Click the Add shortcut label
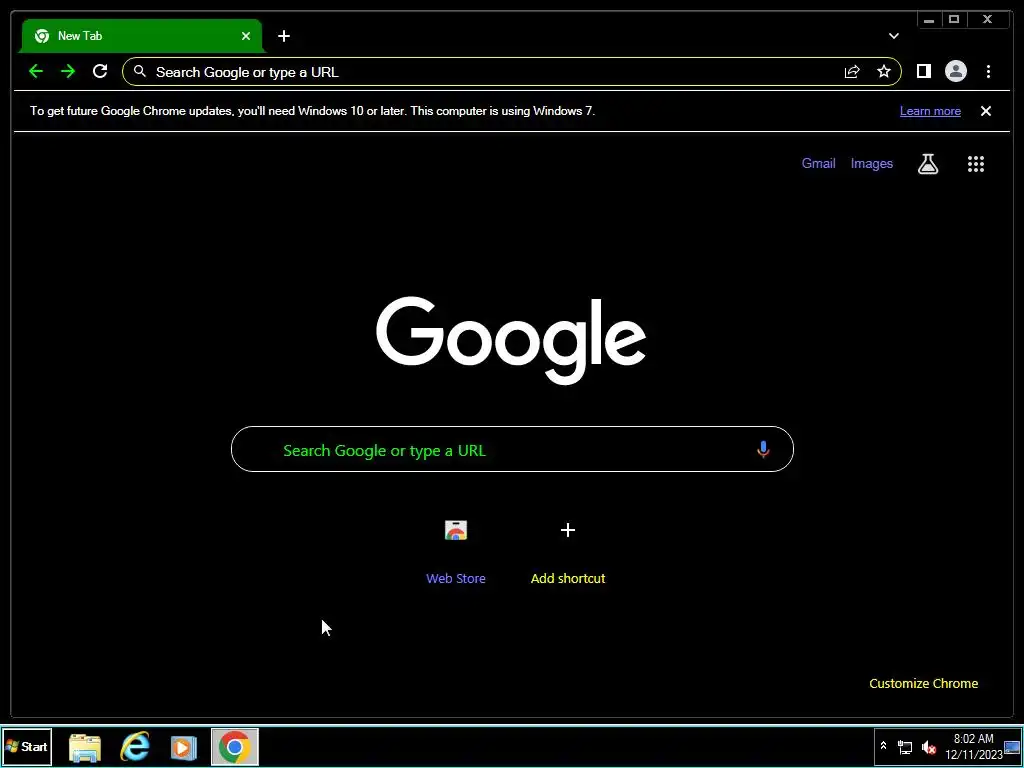1024x768 pixels. (x=568, y=579)
